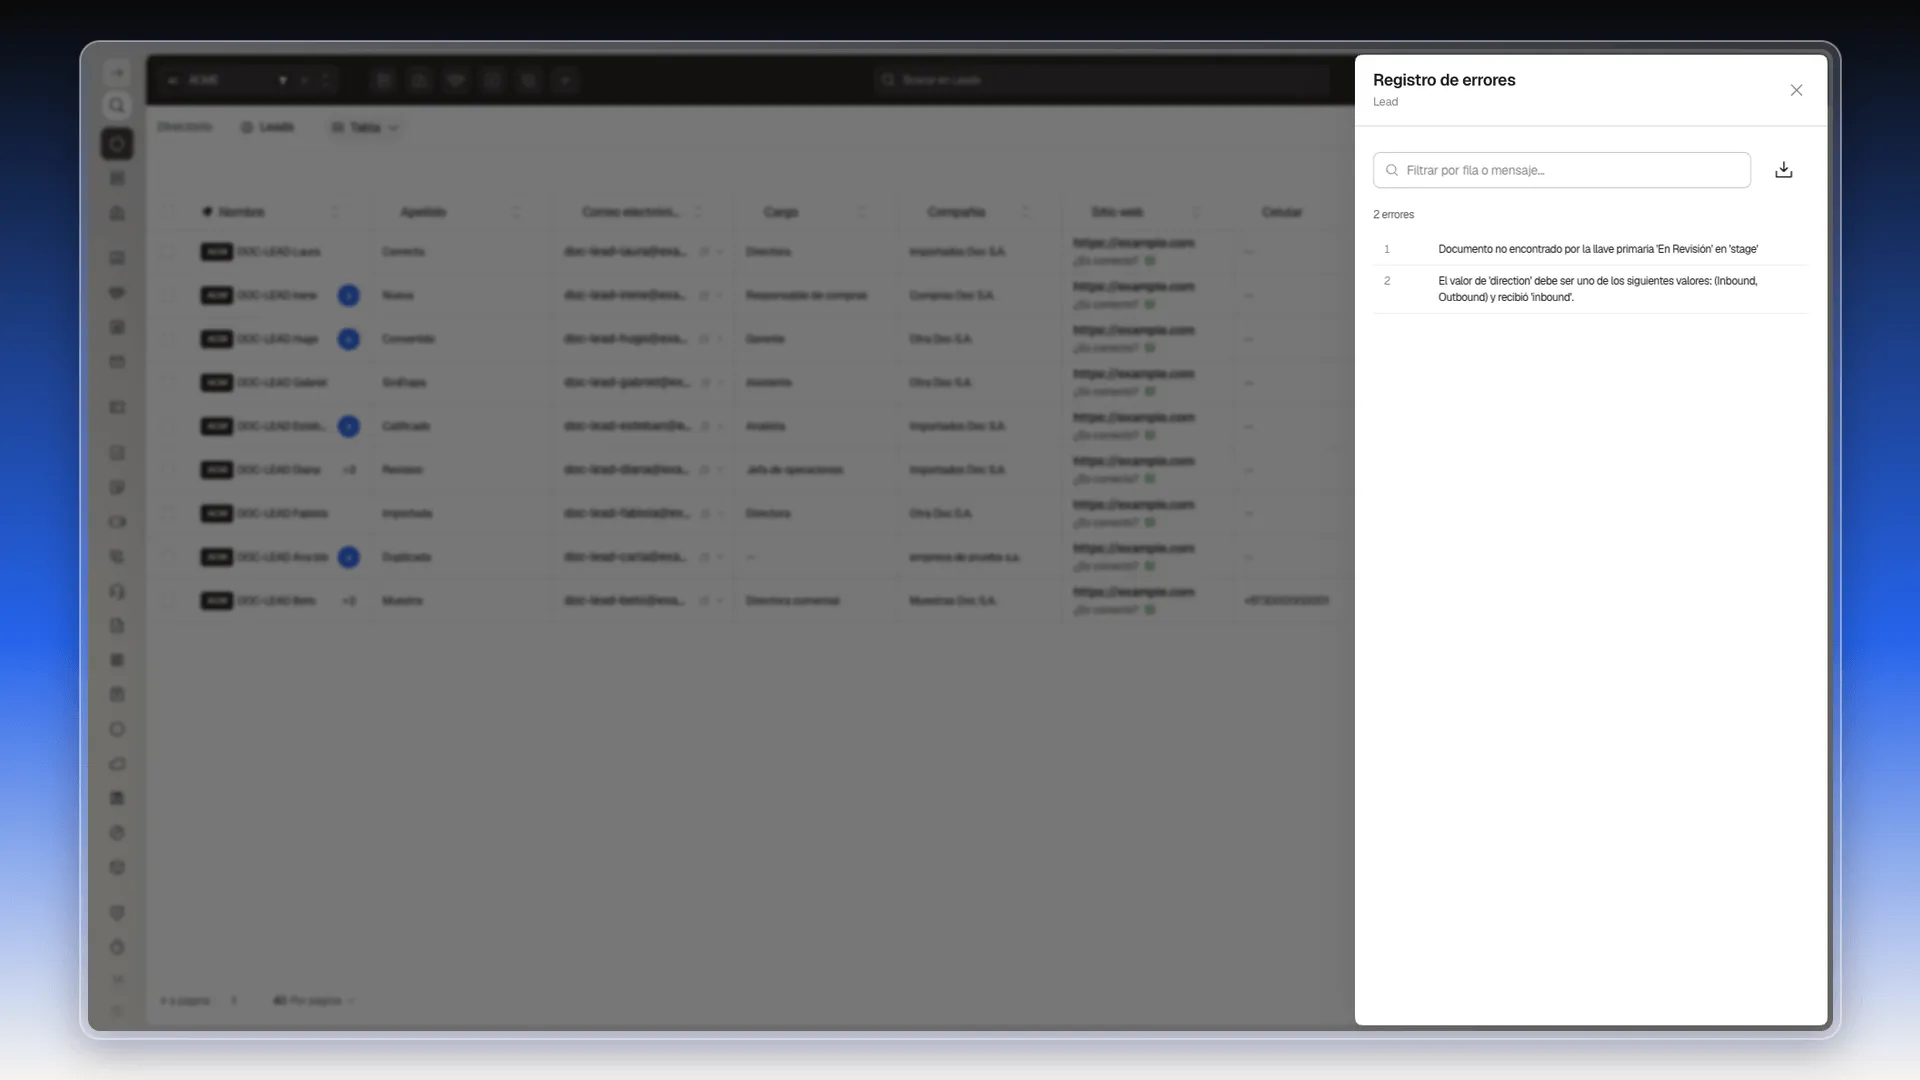Click row number 1 in the error list
The width and height of the screenshot is (1920, 1080).
pos(1387,249)
